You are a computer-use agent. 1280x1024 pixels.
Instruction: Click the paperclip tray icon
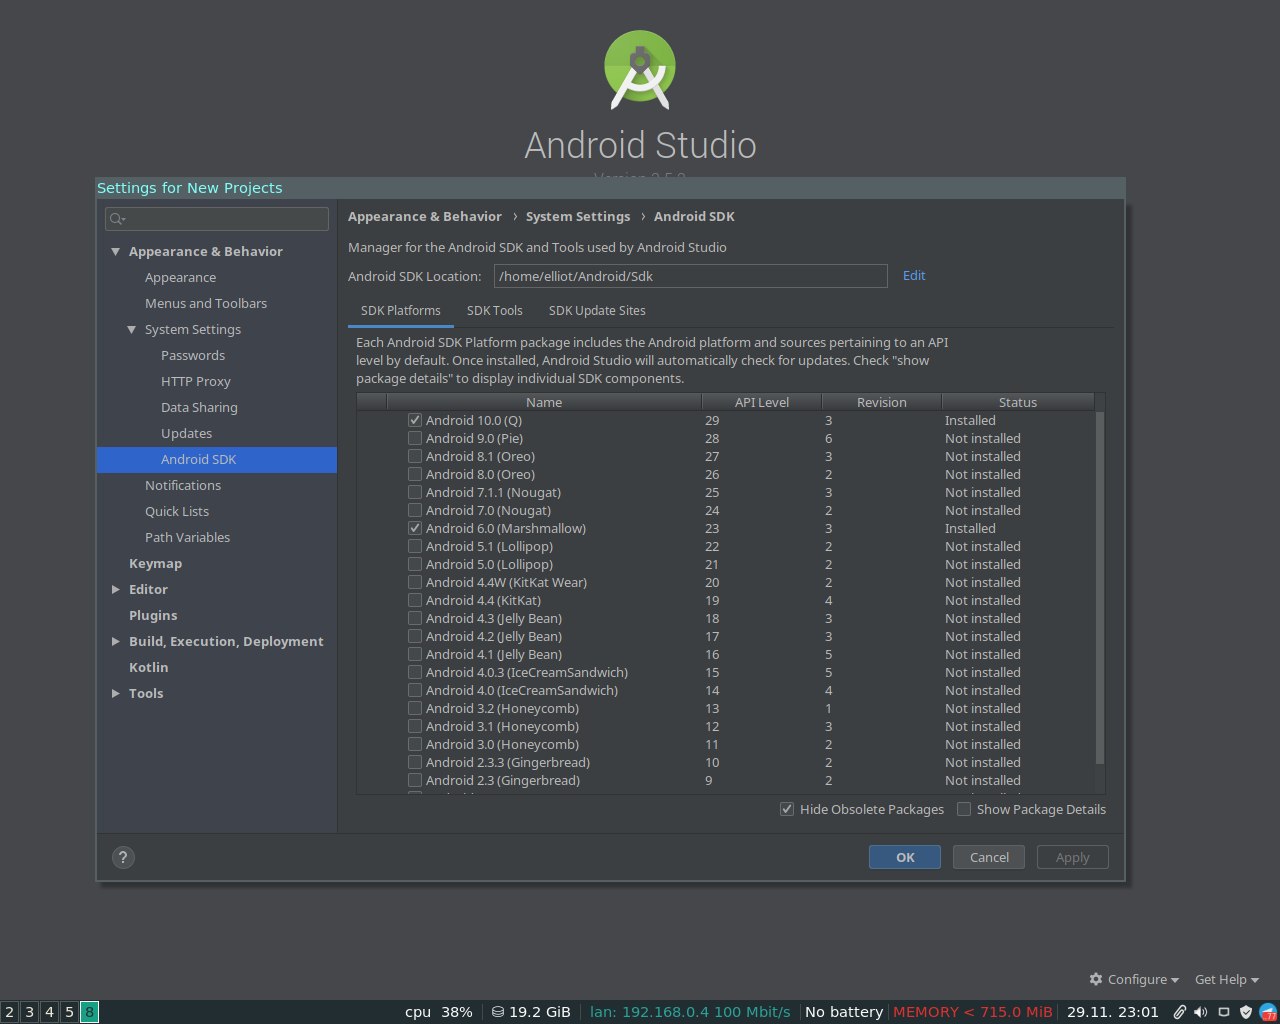click(x=1180, y=1012)
